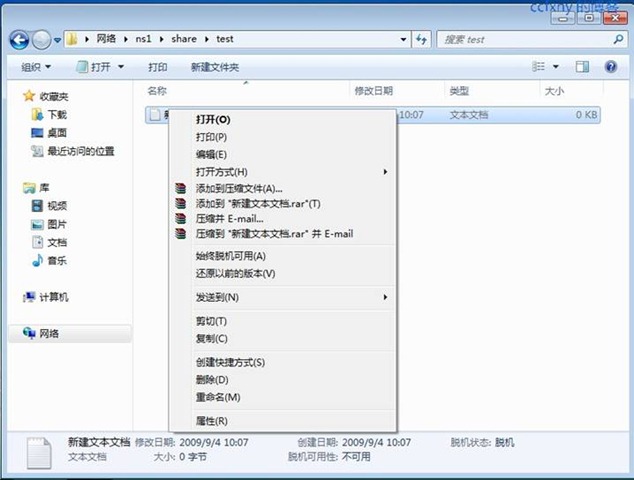Click 修改日期: 2009/9/4 10:07 detail
The height and width of the screenshot is (480, 634).
pos(191,442)
